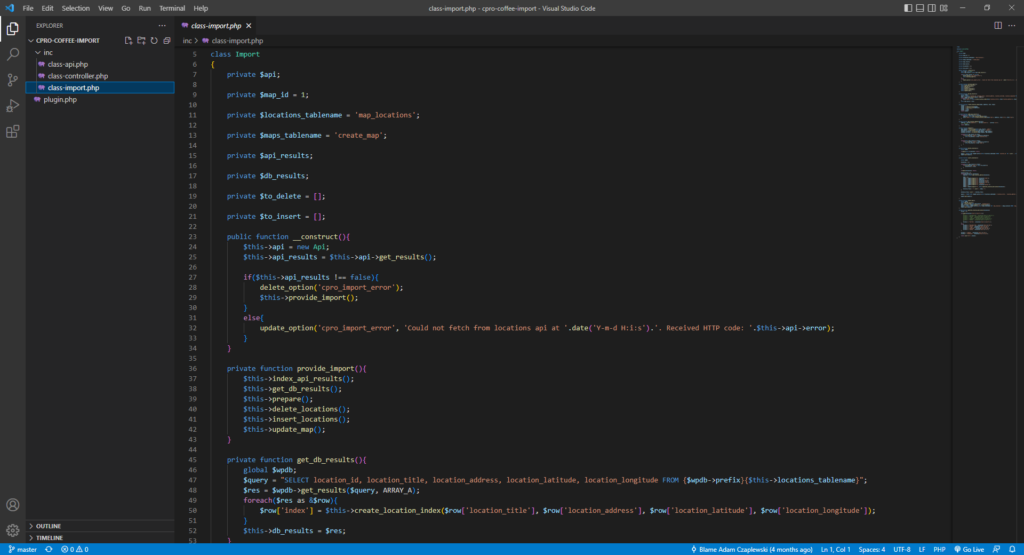Click line number 36 in gutter
Viewport: 1024px width, 555px height.
click(x=193, y=368)
